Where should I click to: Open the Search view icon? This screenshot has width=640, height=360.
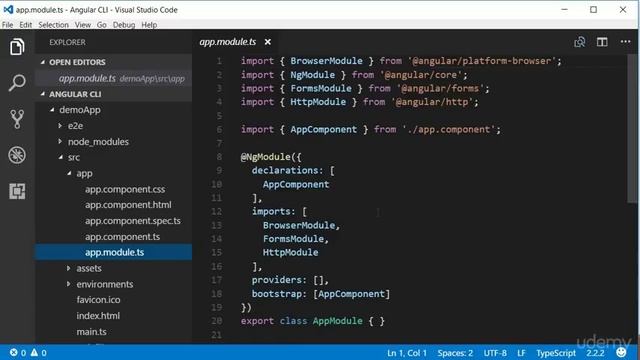17,83
